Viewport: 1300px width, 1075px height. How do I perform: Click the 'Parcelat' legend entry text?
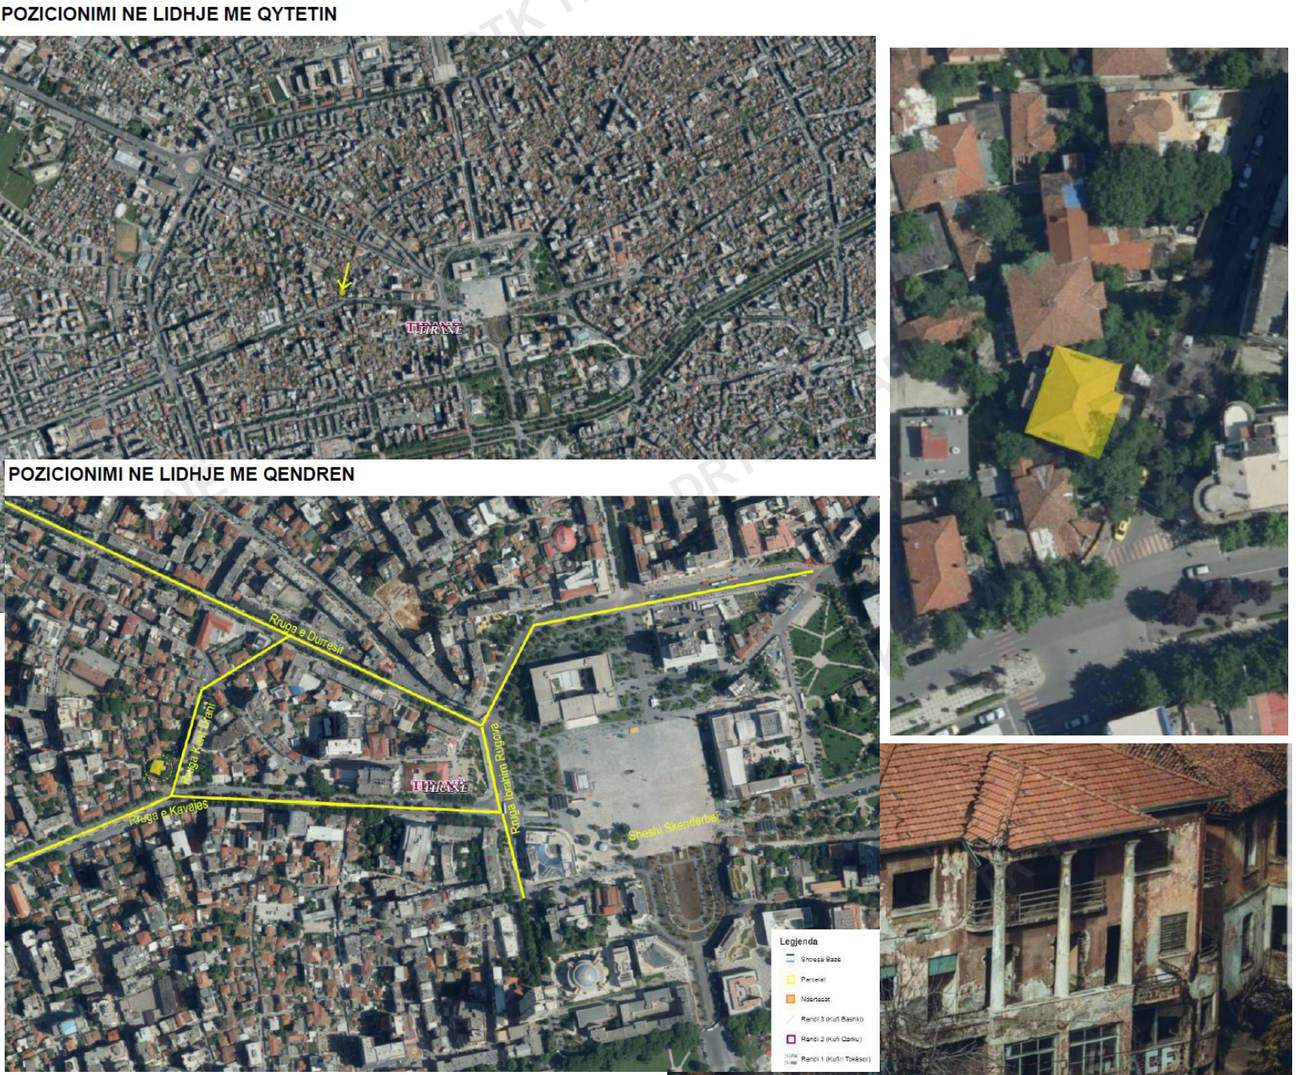[813, 979]
